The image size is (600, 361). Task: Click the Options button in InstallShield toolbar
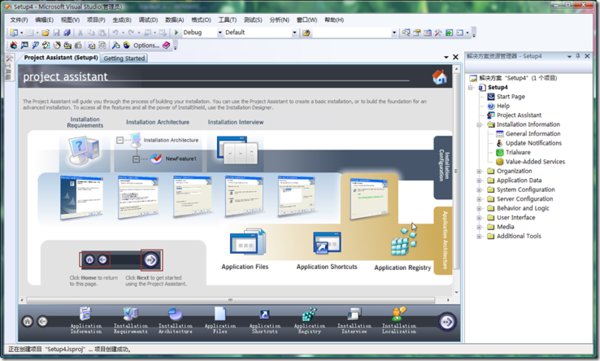point(146,45)
